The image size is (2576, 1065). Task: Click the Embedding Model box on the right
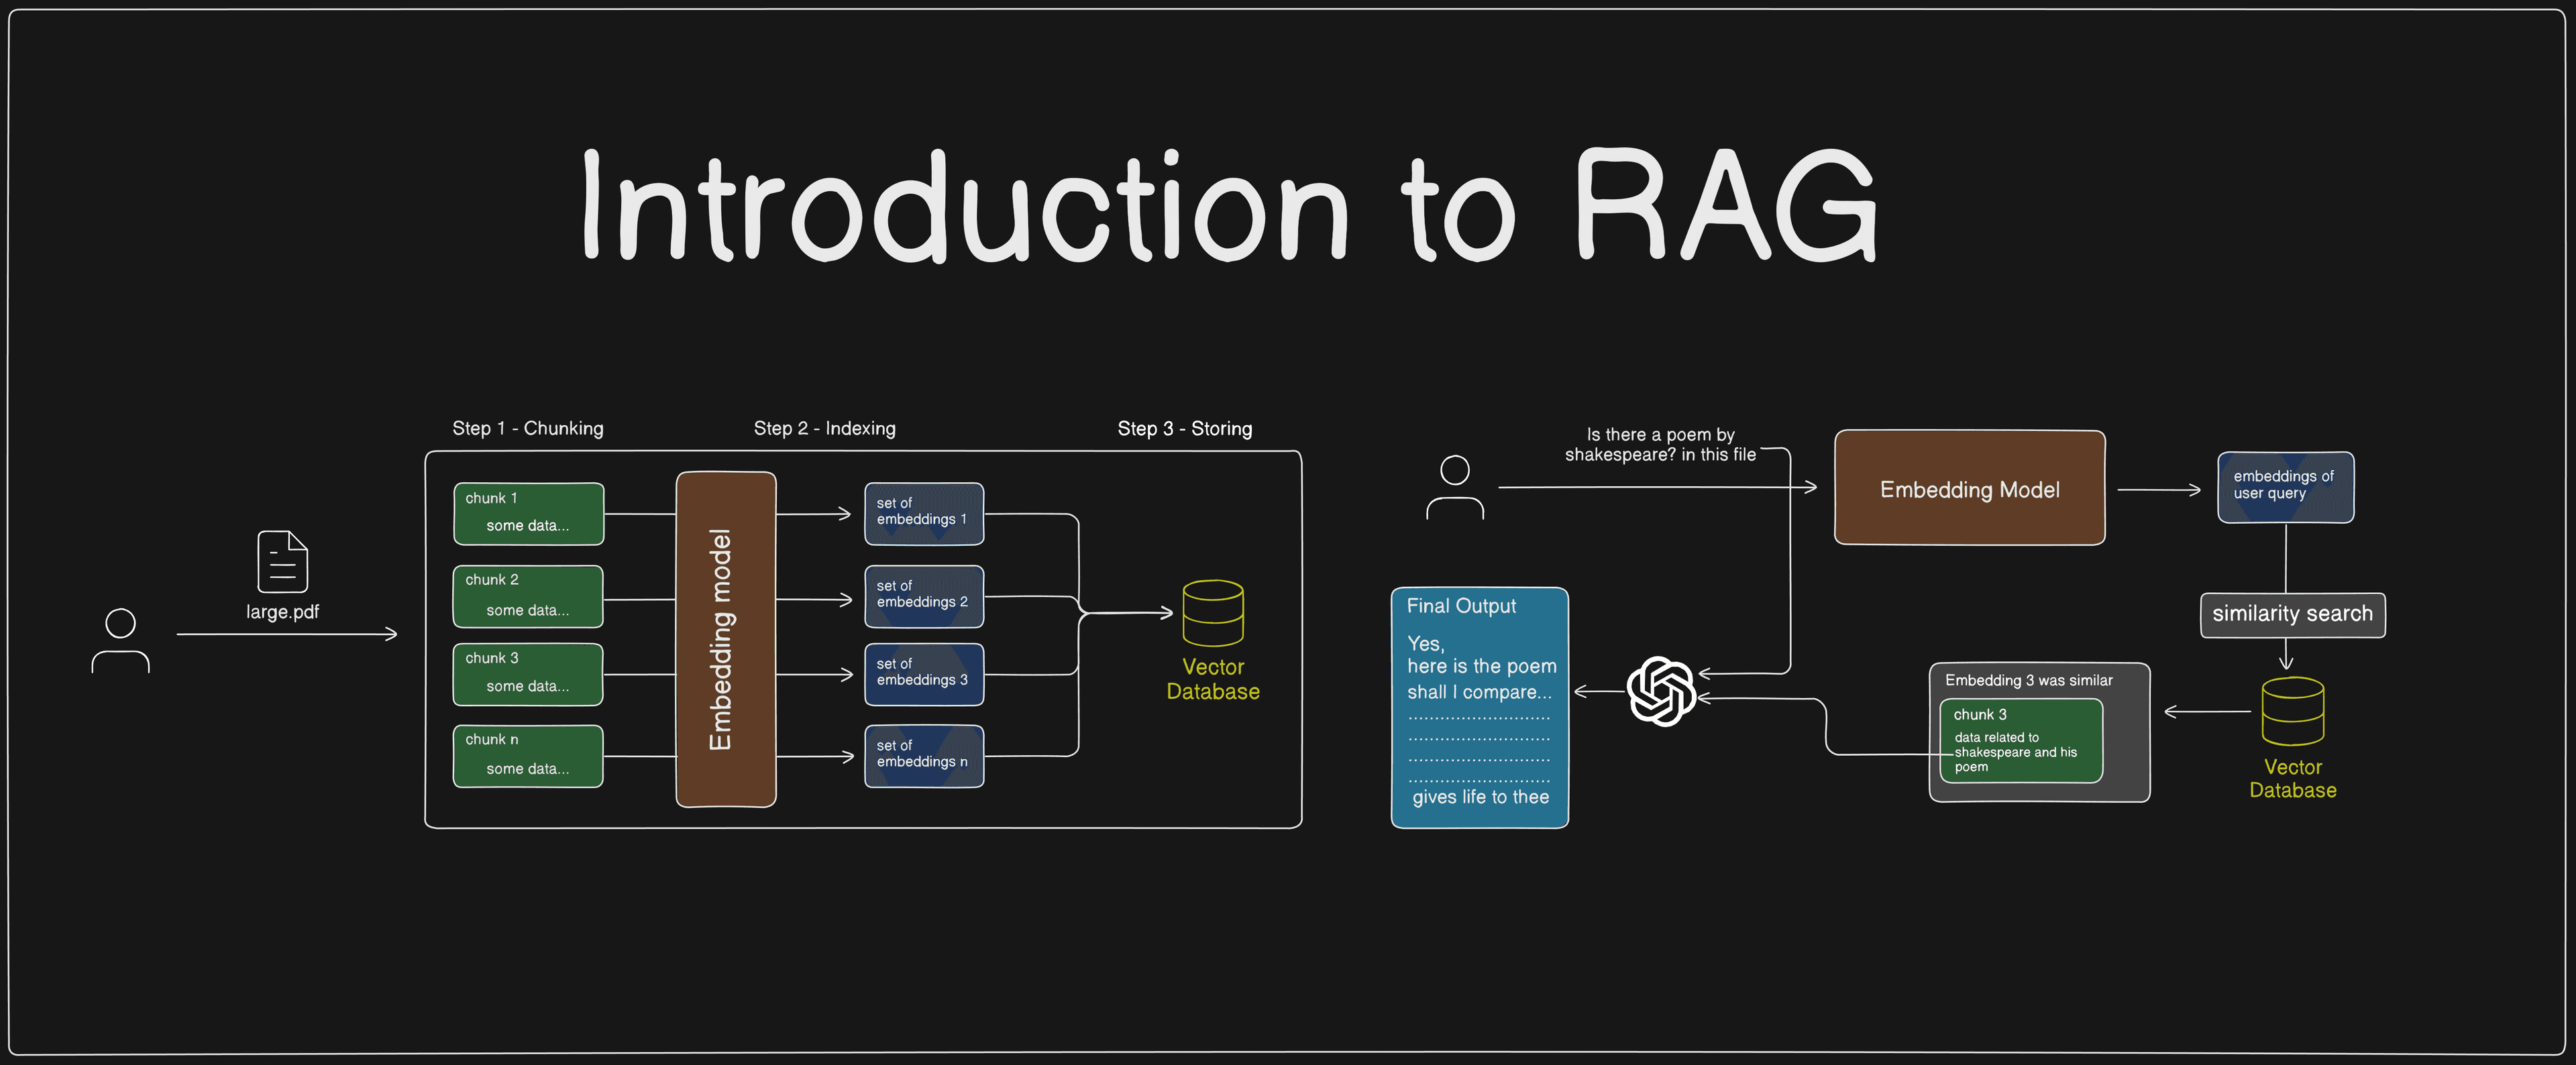pyautogui.click(x=1969, y=489)
